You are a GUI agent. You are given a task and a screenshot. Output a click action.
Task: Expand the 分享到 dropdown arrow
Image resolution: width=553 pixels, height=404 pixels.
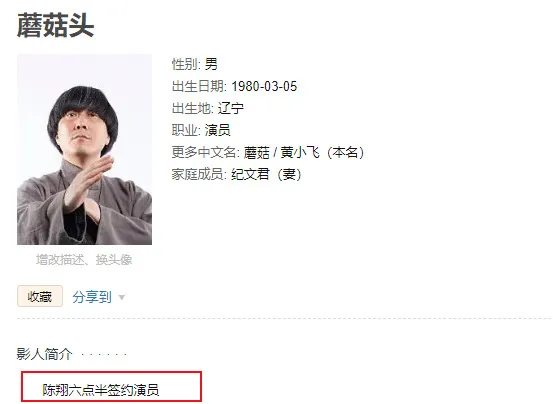(x=122, y=298)
